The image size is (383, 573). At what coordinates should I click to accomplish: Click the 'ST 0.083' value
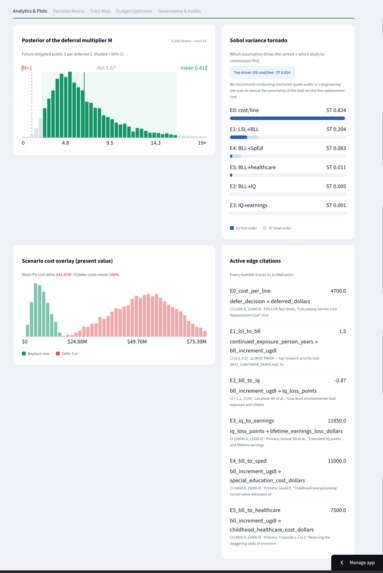tap(336, 148)
